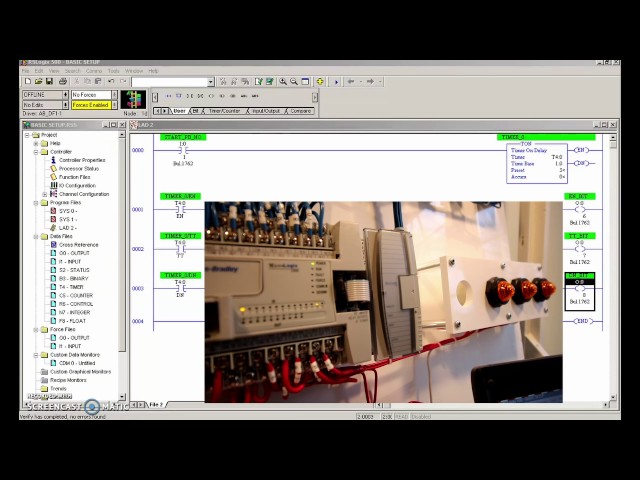Select the START_PB_NO contact on rung 0000
Screen dimensions: 640x480
[x=183, y=151]
